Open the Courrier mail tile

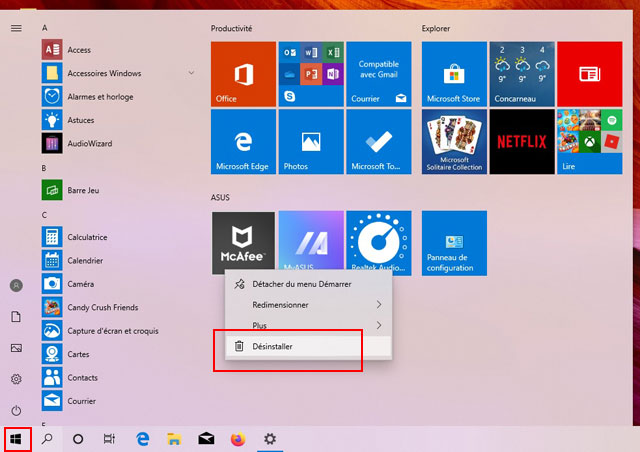[379, 74]
